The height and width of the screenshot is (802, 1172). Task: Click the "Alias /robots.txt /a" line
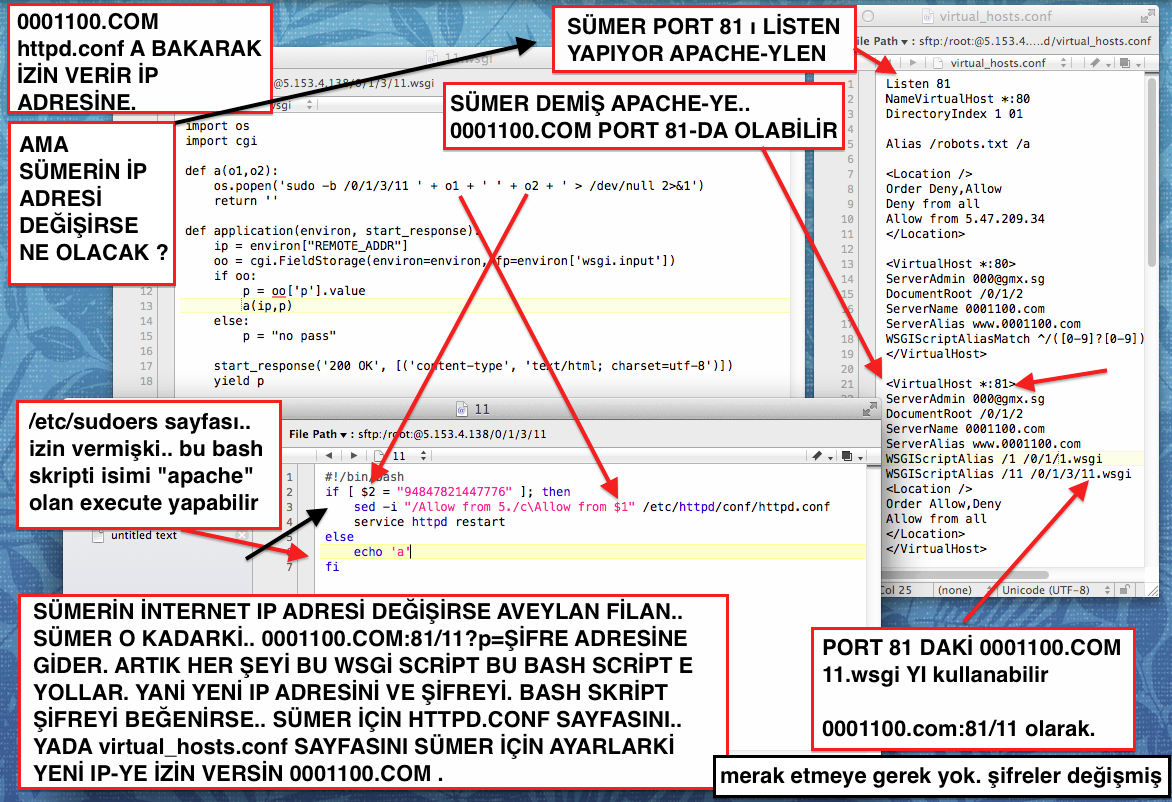click(x=957, y=144)
